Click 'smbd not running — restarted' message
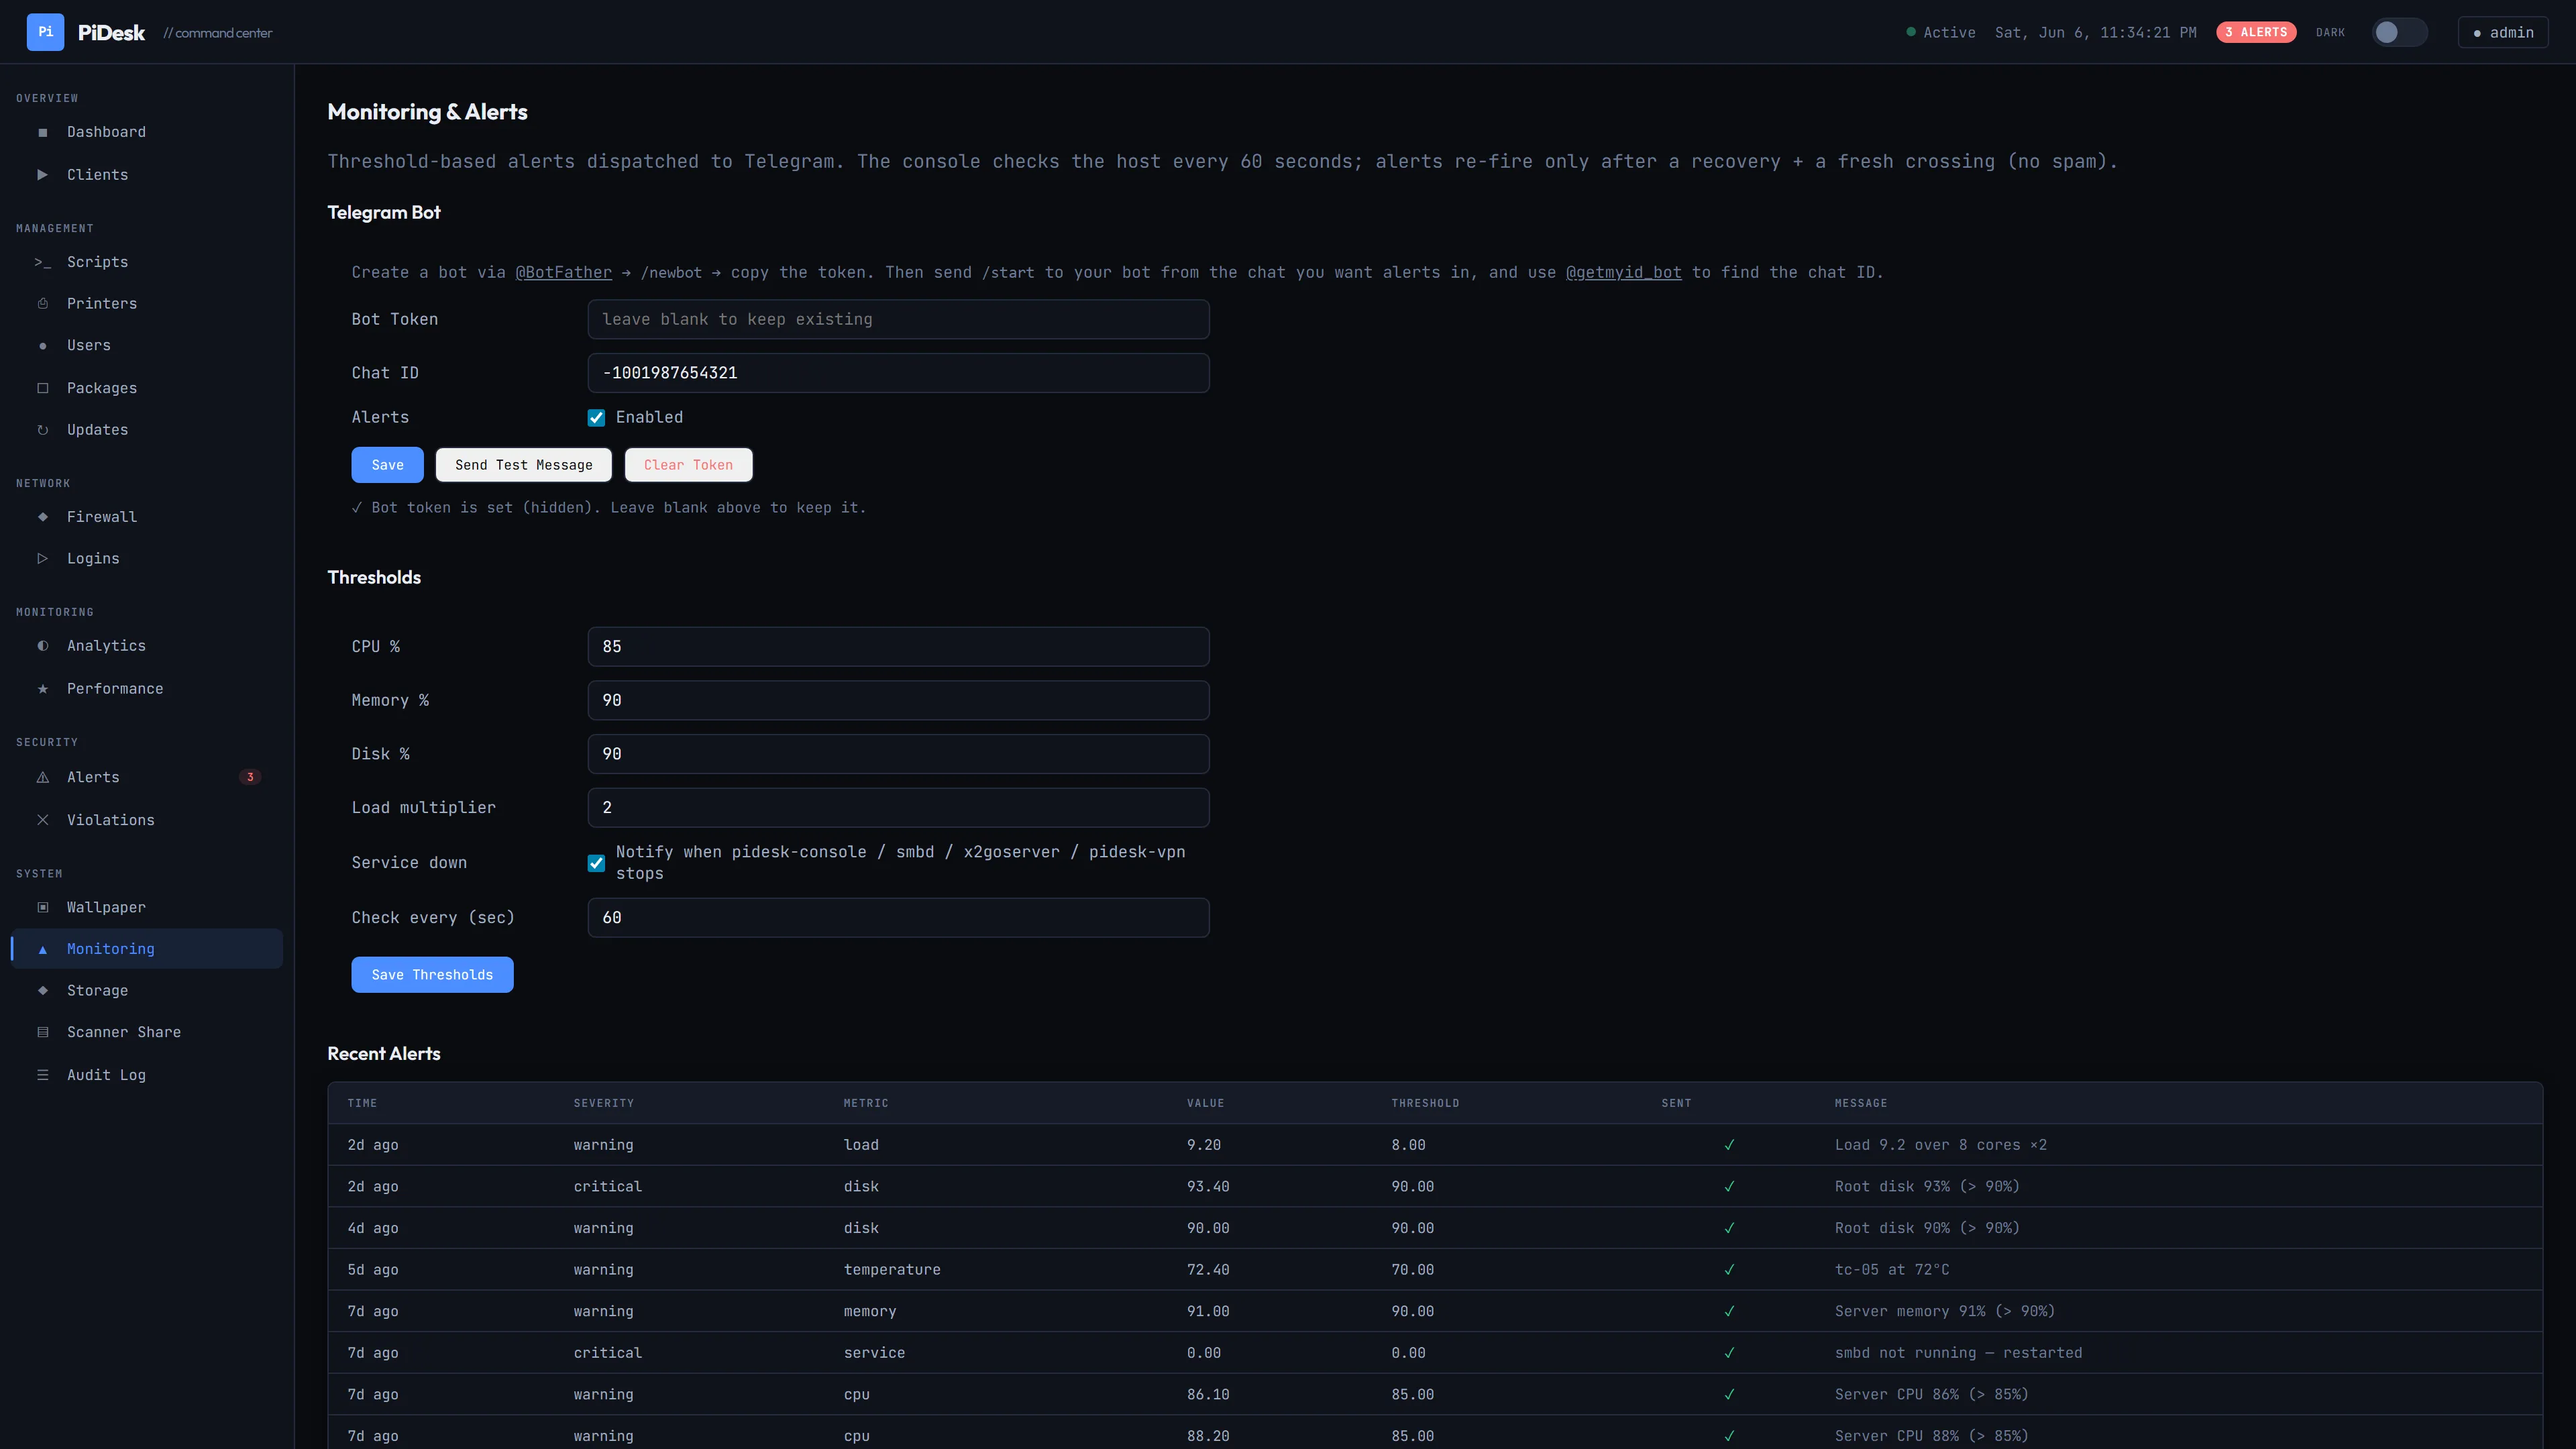This screenshot has width=2576, height=1449. tap(1958, 1353)
